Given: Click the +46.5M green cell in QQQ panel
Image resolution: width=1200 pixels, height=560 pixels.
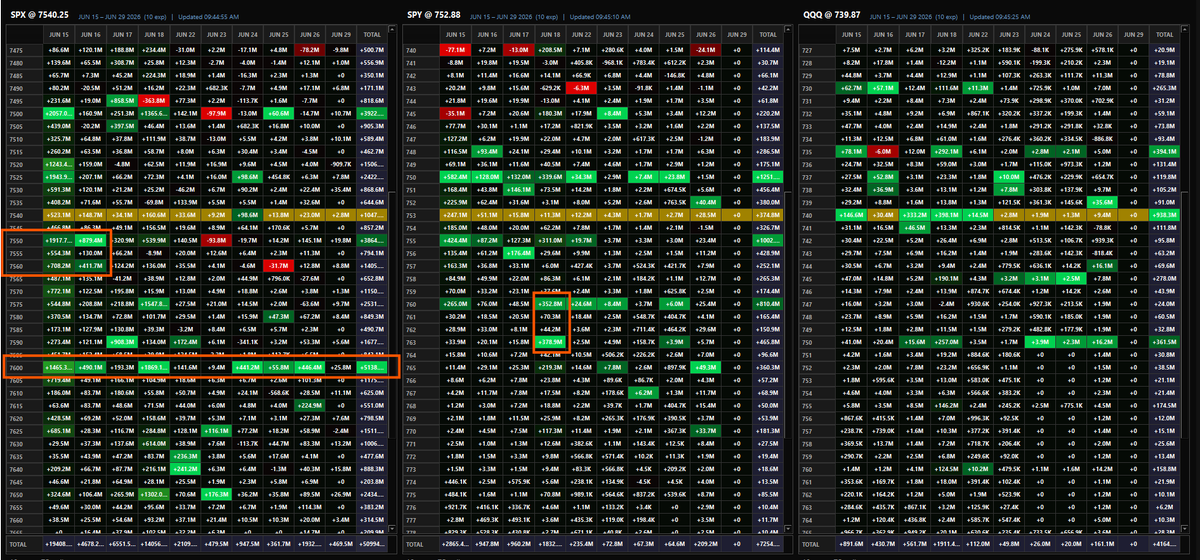Looking at the screenshot, I should pos(917,228).
